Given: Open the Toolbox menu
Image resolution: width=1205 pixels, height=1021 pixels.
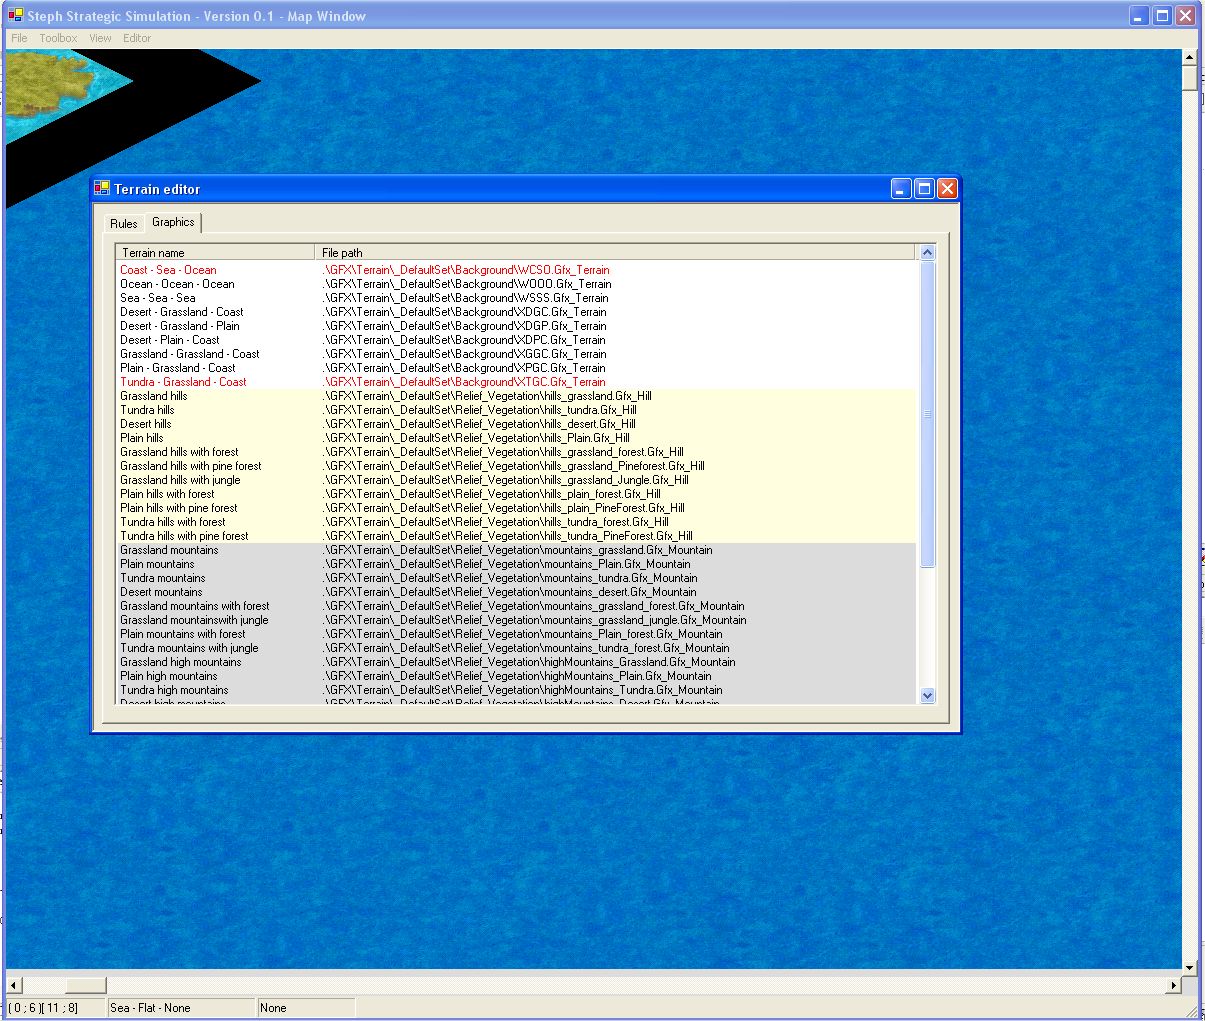Looking at the screenshot, I should coord(58,38).
